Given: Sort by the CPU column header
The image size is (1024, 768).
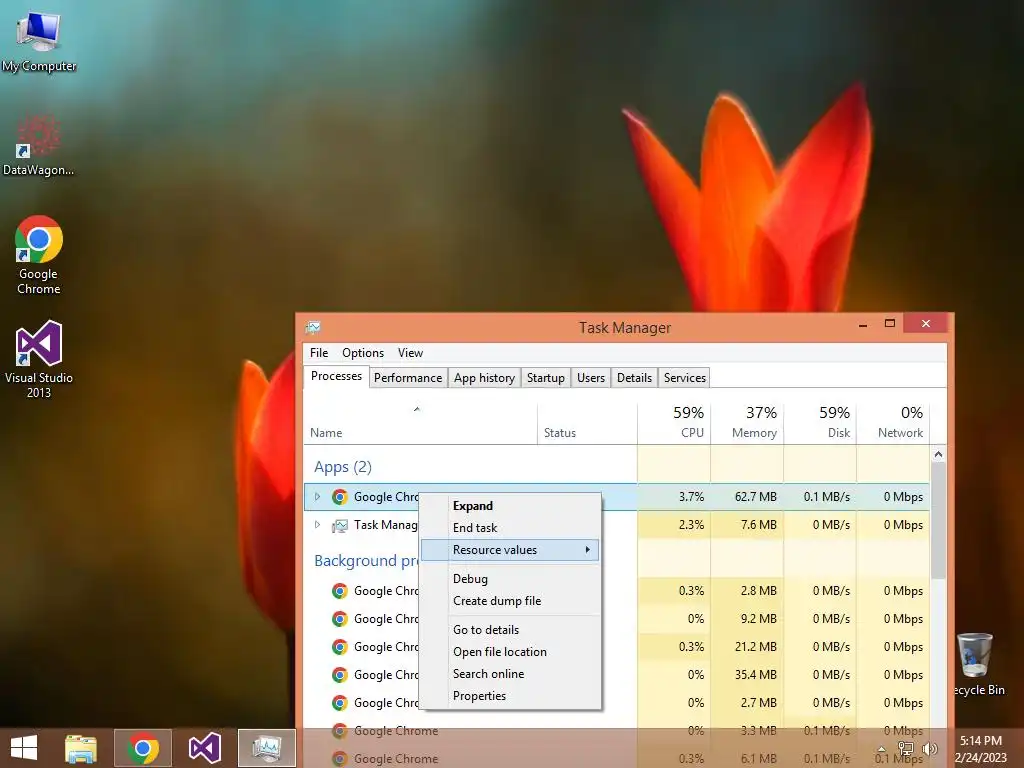Looking at the screenshot, I should coord(674,422).
